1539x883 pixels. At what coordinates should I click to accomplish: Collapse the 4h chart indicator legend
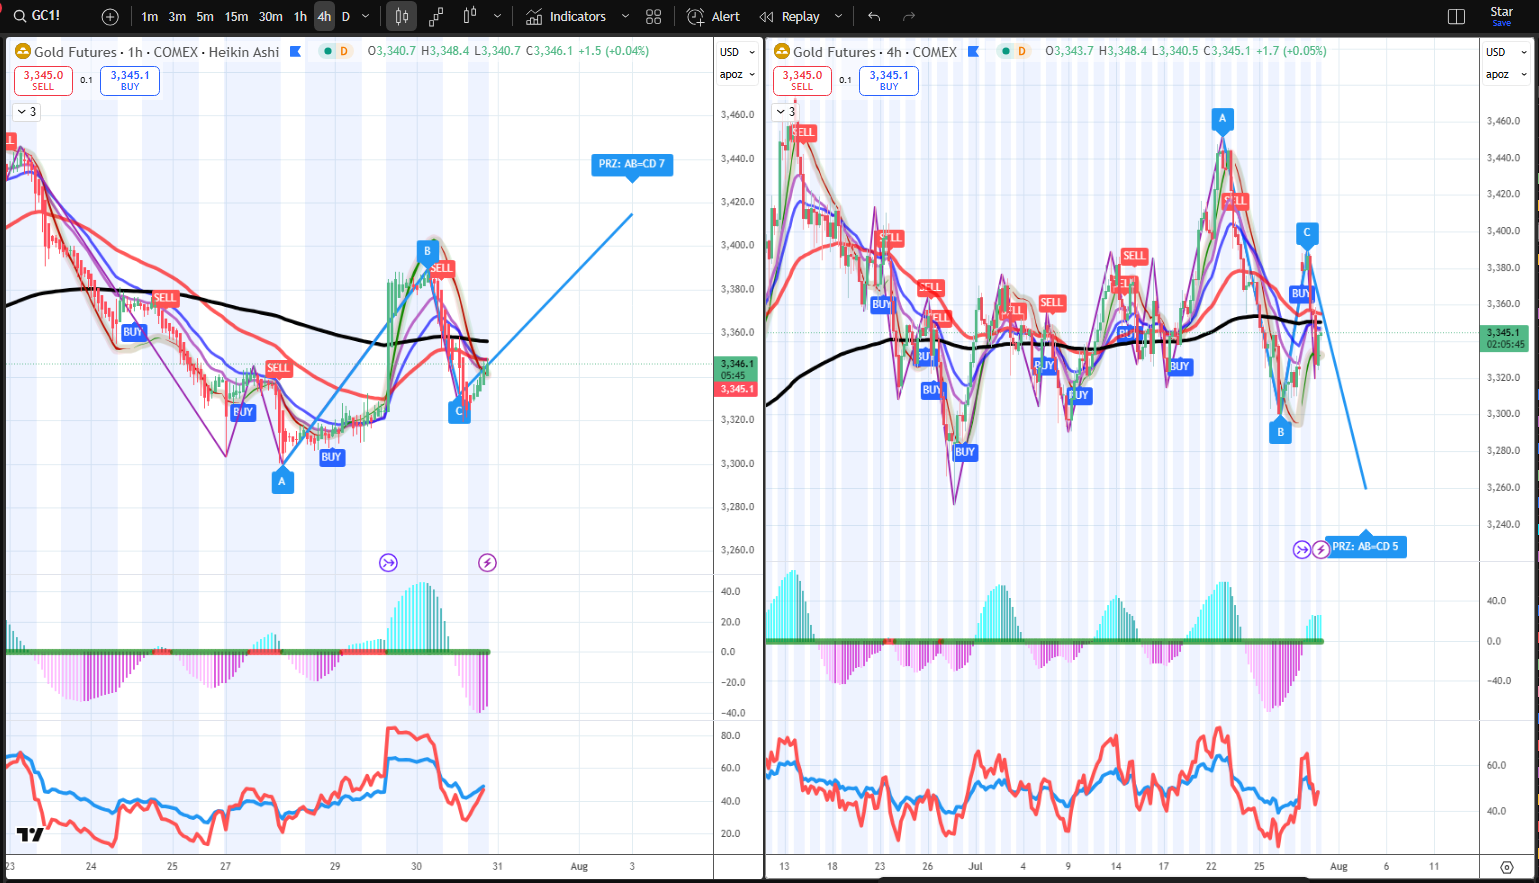pyautogui.click(x=786, y=112)
